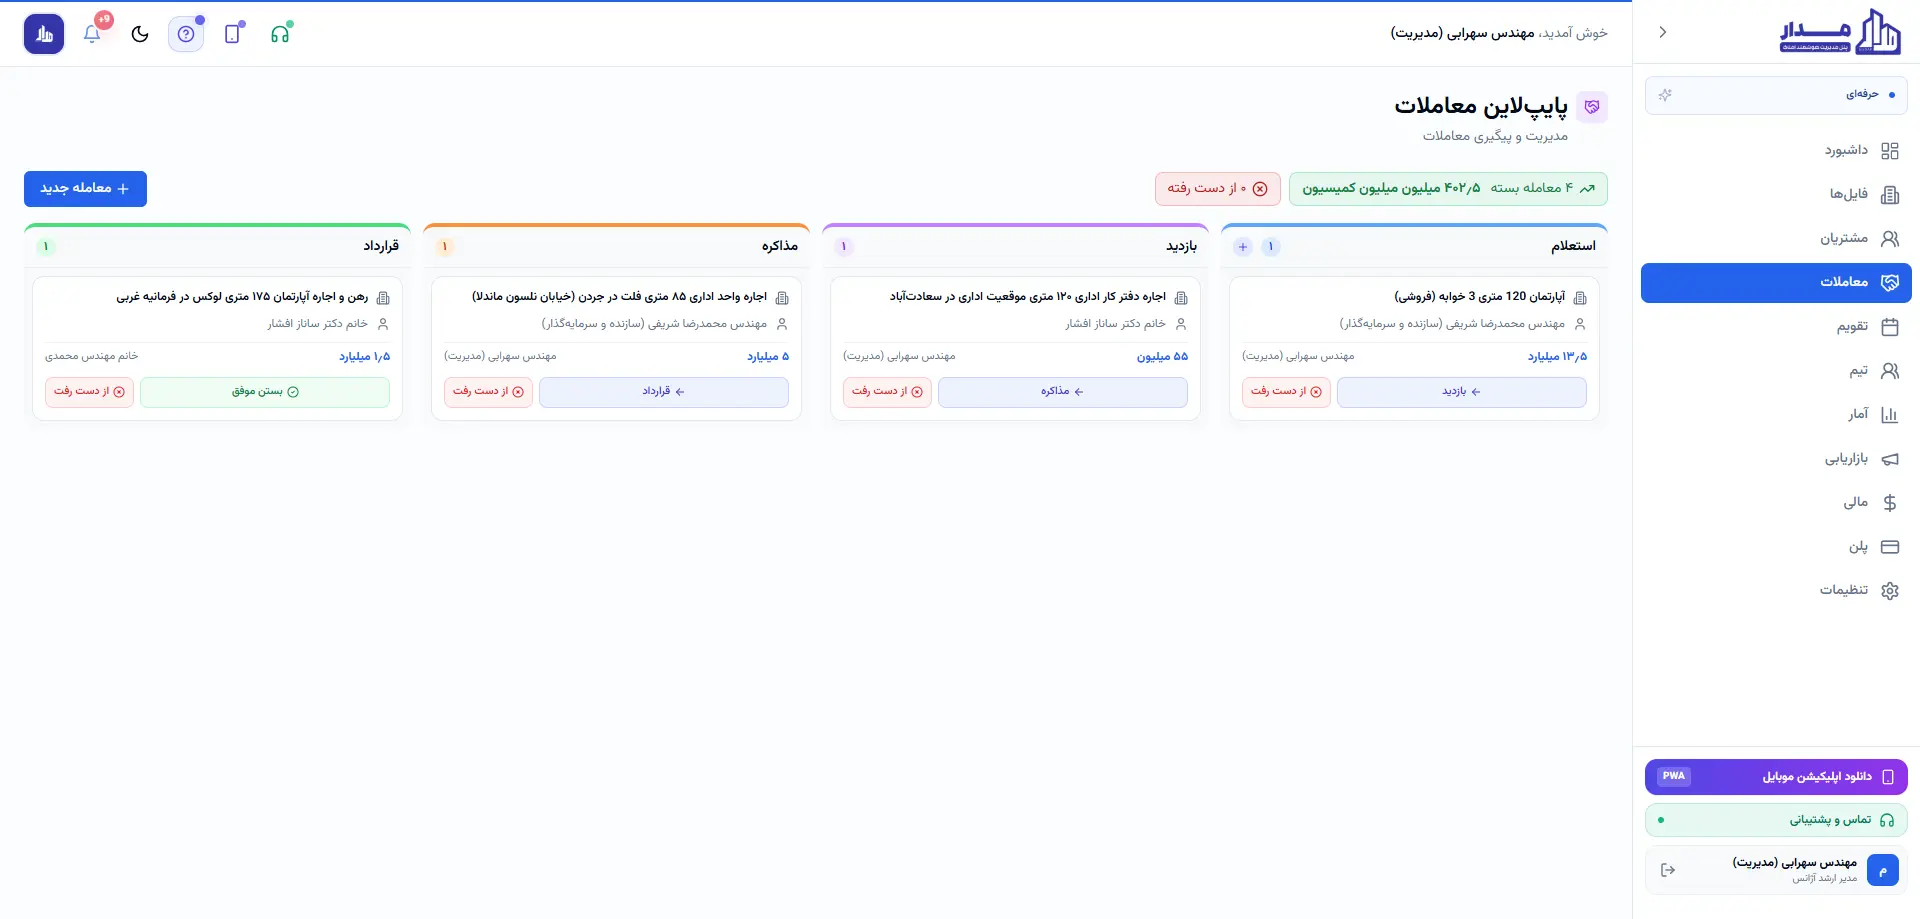The image size is (1920, 919).
Task: Click plus icon in استعلام column header
Action: 1242,247
